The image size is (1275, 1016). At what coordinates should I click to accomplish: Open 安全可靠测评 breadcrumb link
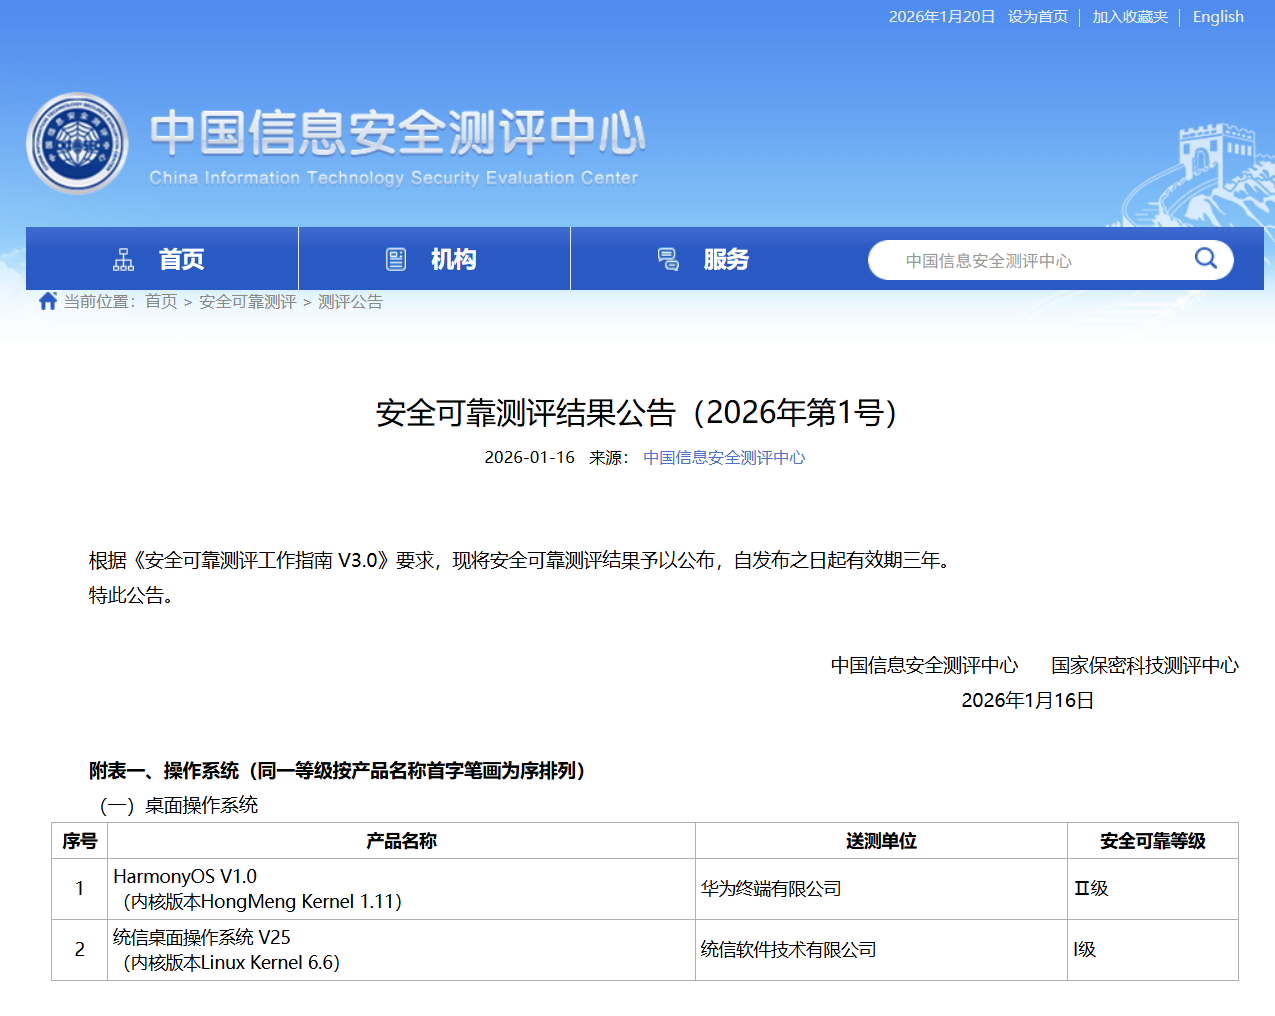(247, 302)
